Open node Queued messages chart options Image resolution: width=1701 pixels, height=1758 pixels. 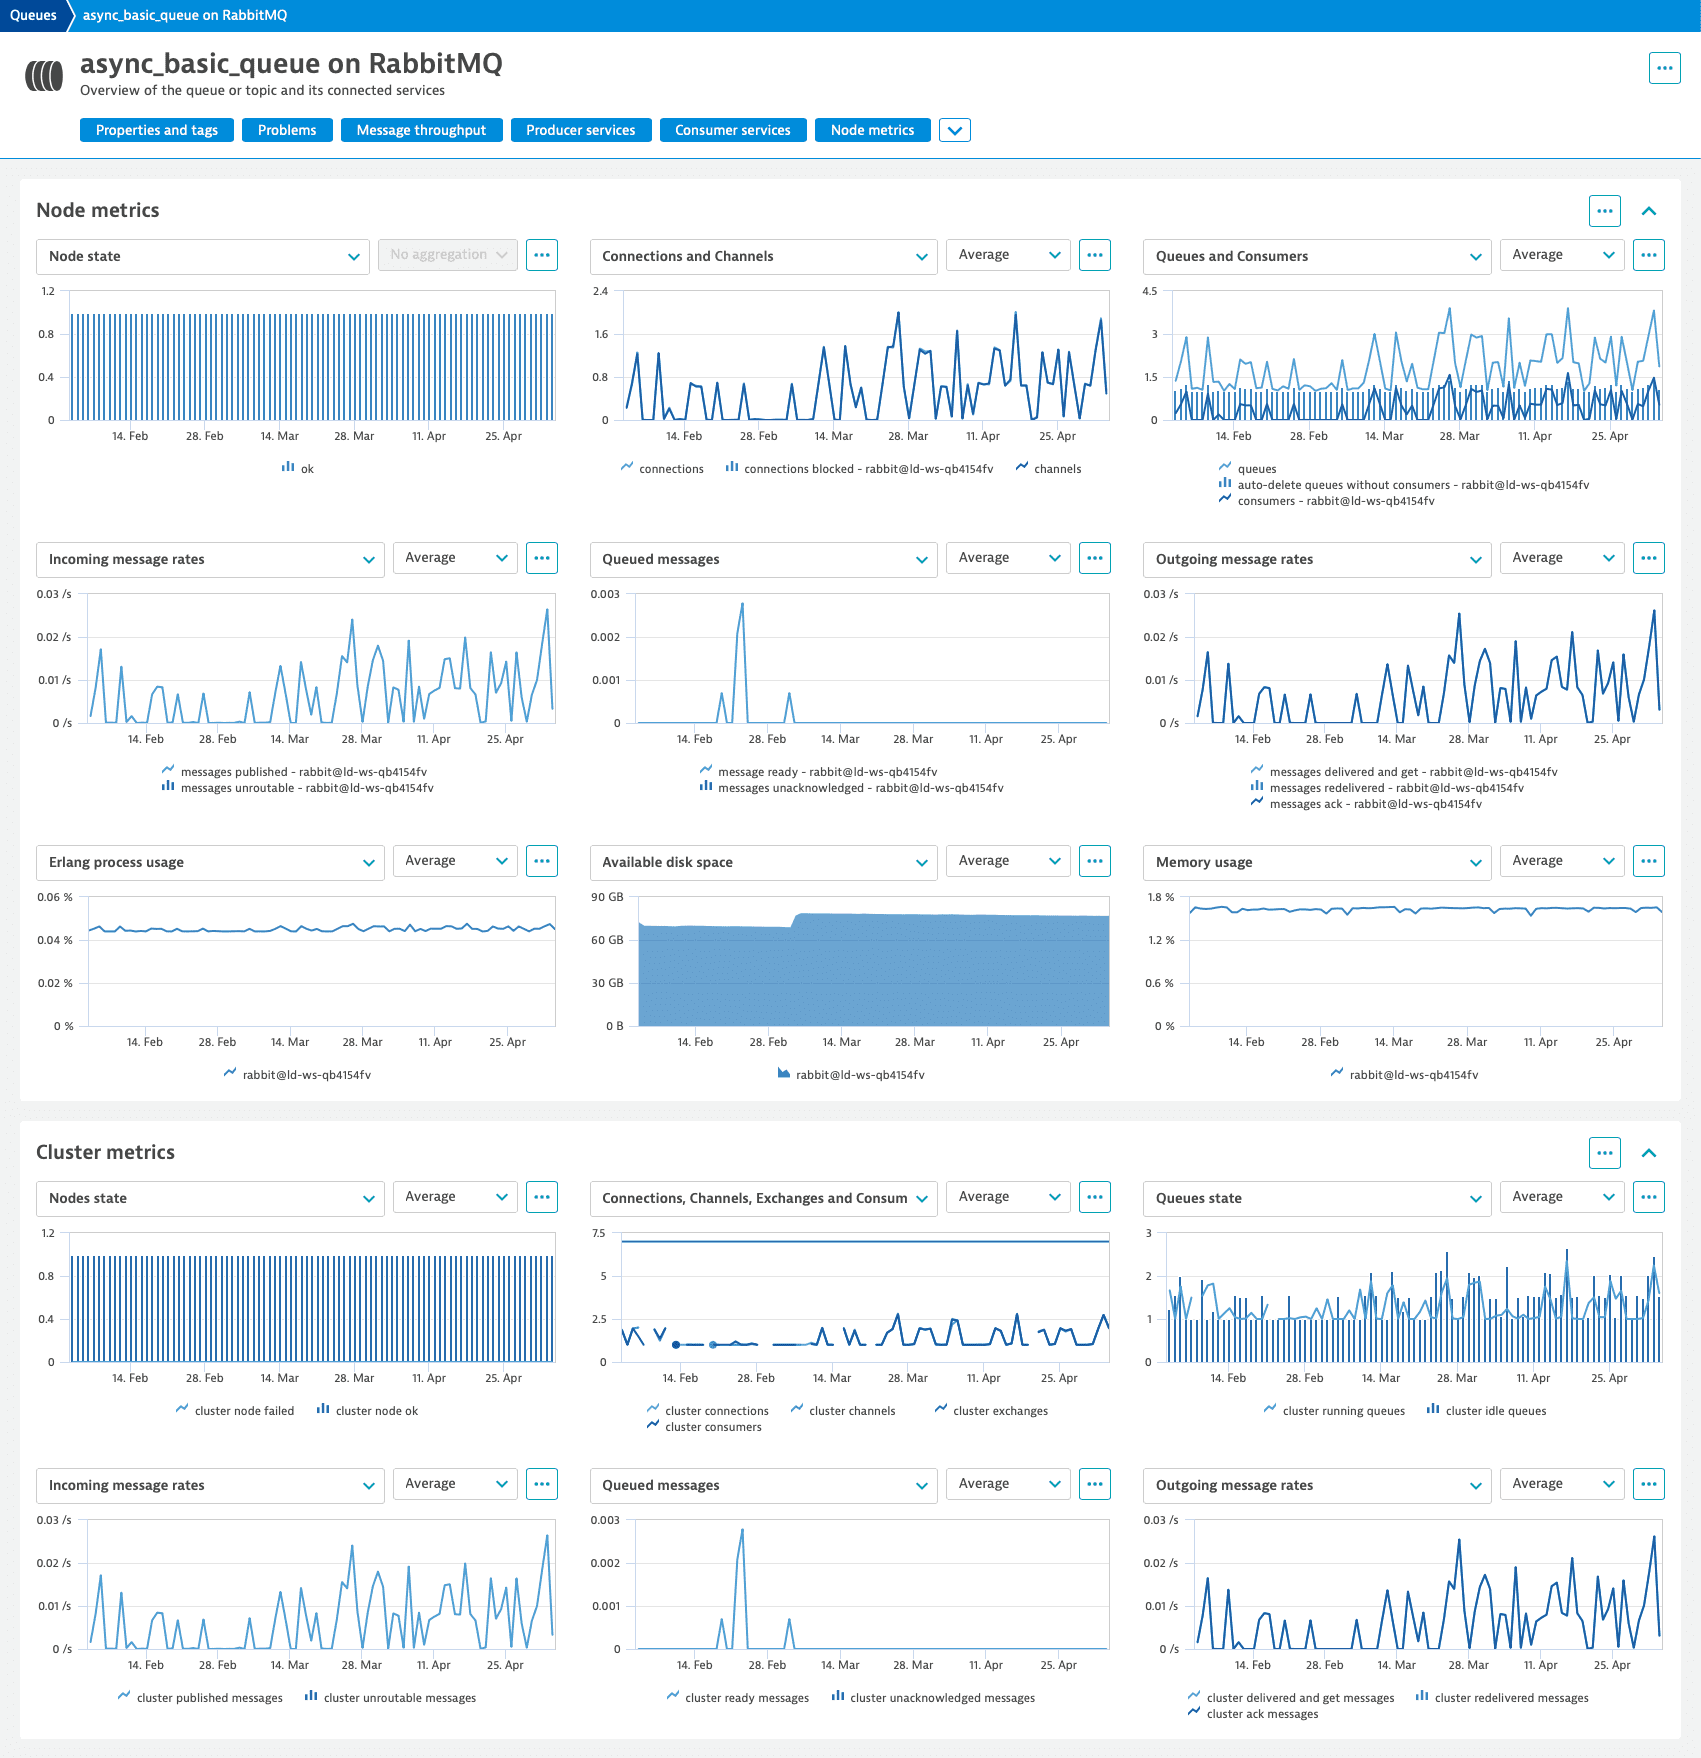1095,558
